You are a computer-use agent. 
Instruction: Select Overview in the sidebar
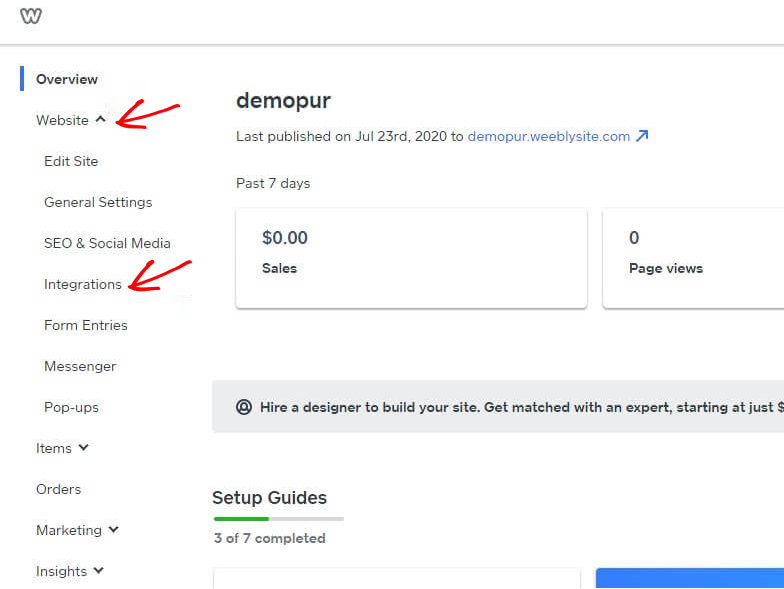pos(66,79)
